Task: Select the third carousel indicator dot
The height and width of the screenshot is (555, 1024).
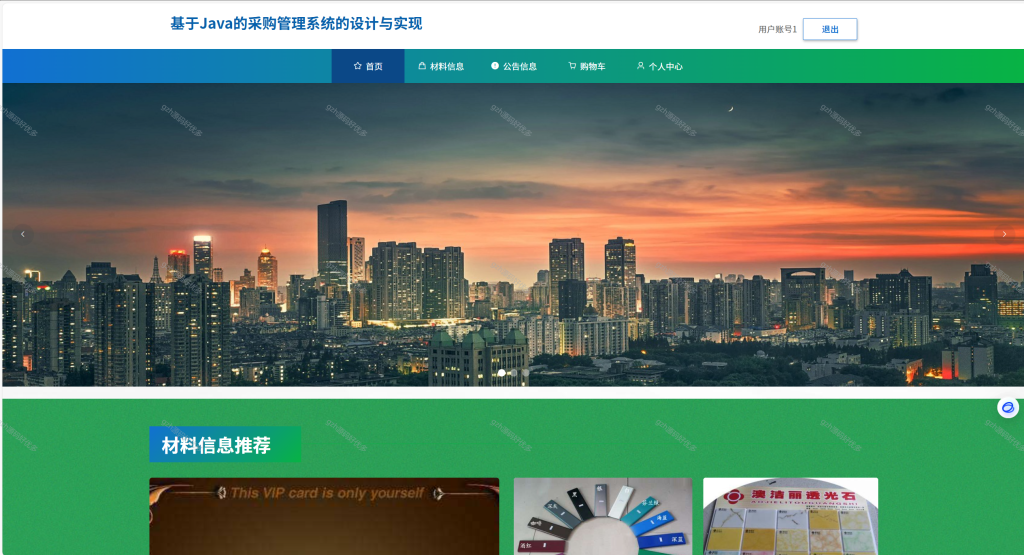Action: 526,373
